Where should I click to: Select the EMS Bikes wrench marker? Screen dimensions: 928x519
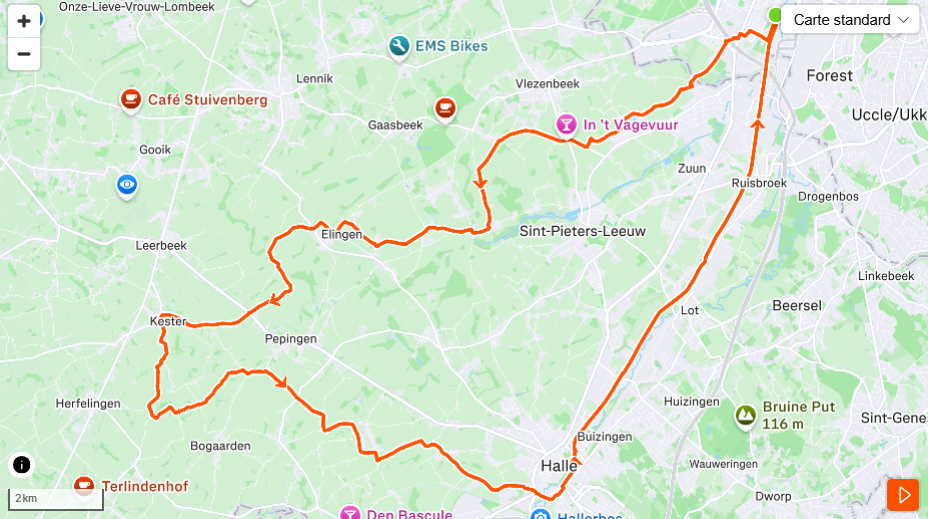(x=399, y=47)
